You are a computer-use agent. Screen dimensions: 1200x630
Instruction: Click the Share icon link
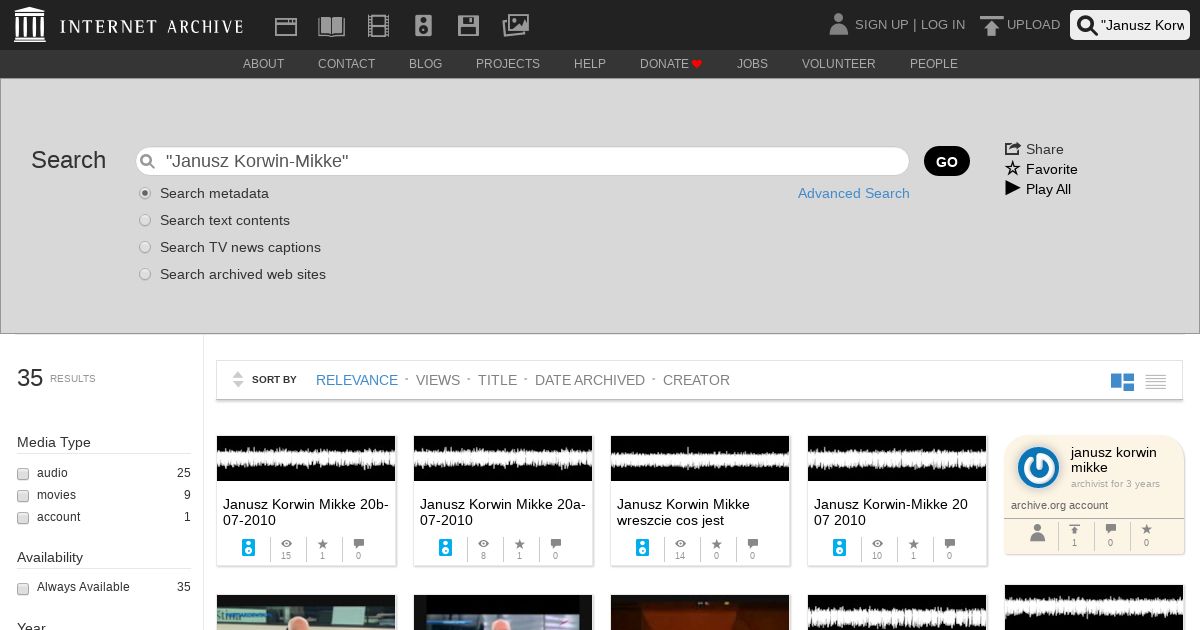pos(1012,149)
